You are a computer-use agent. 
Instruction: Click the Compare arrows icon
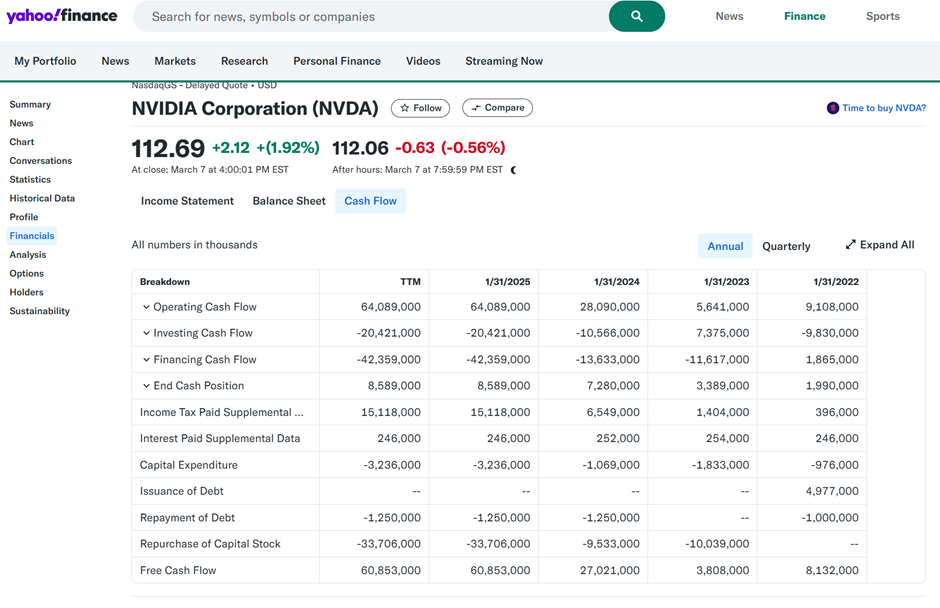pyautogui.click(x=476, y=108)
